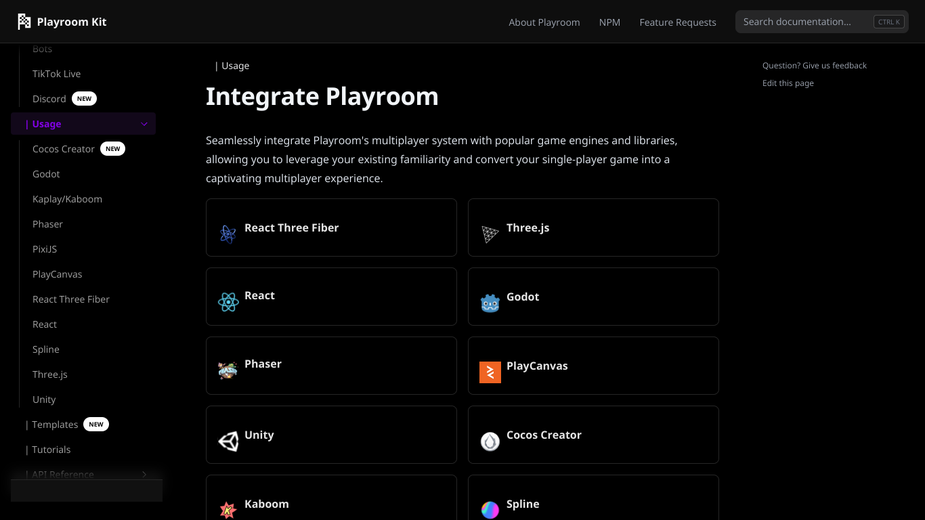
Task: Click the Three.js triangle mesh icon
Action: point(490,234)
